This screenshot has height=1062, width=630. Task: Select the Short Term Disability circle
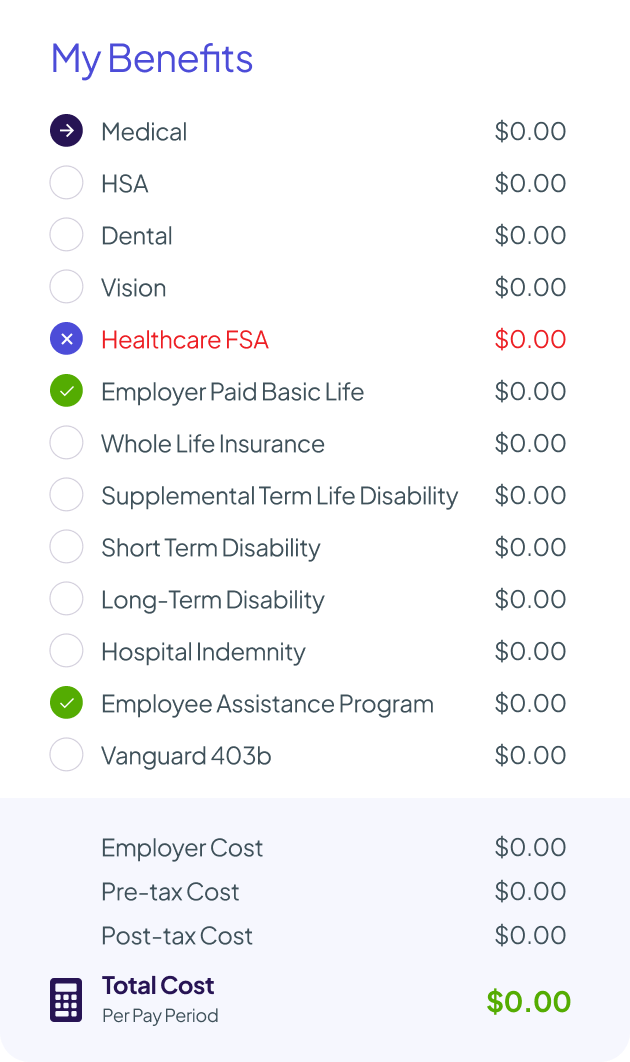pos(66,548)
